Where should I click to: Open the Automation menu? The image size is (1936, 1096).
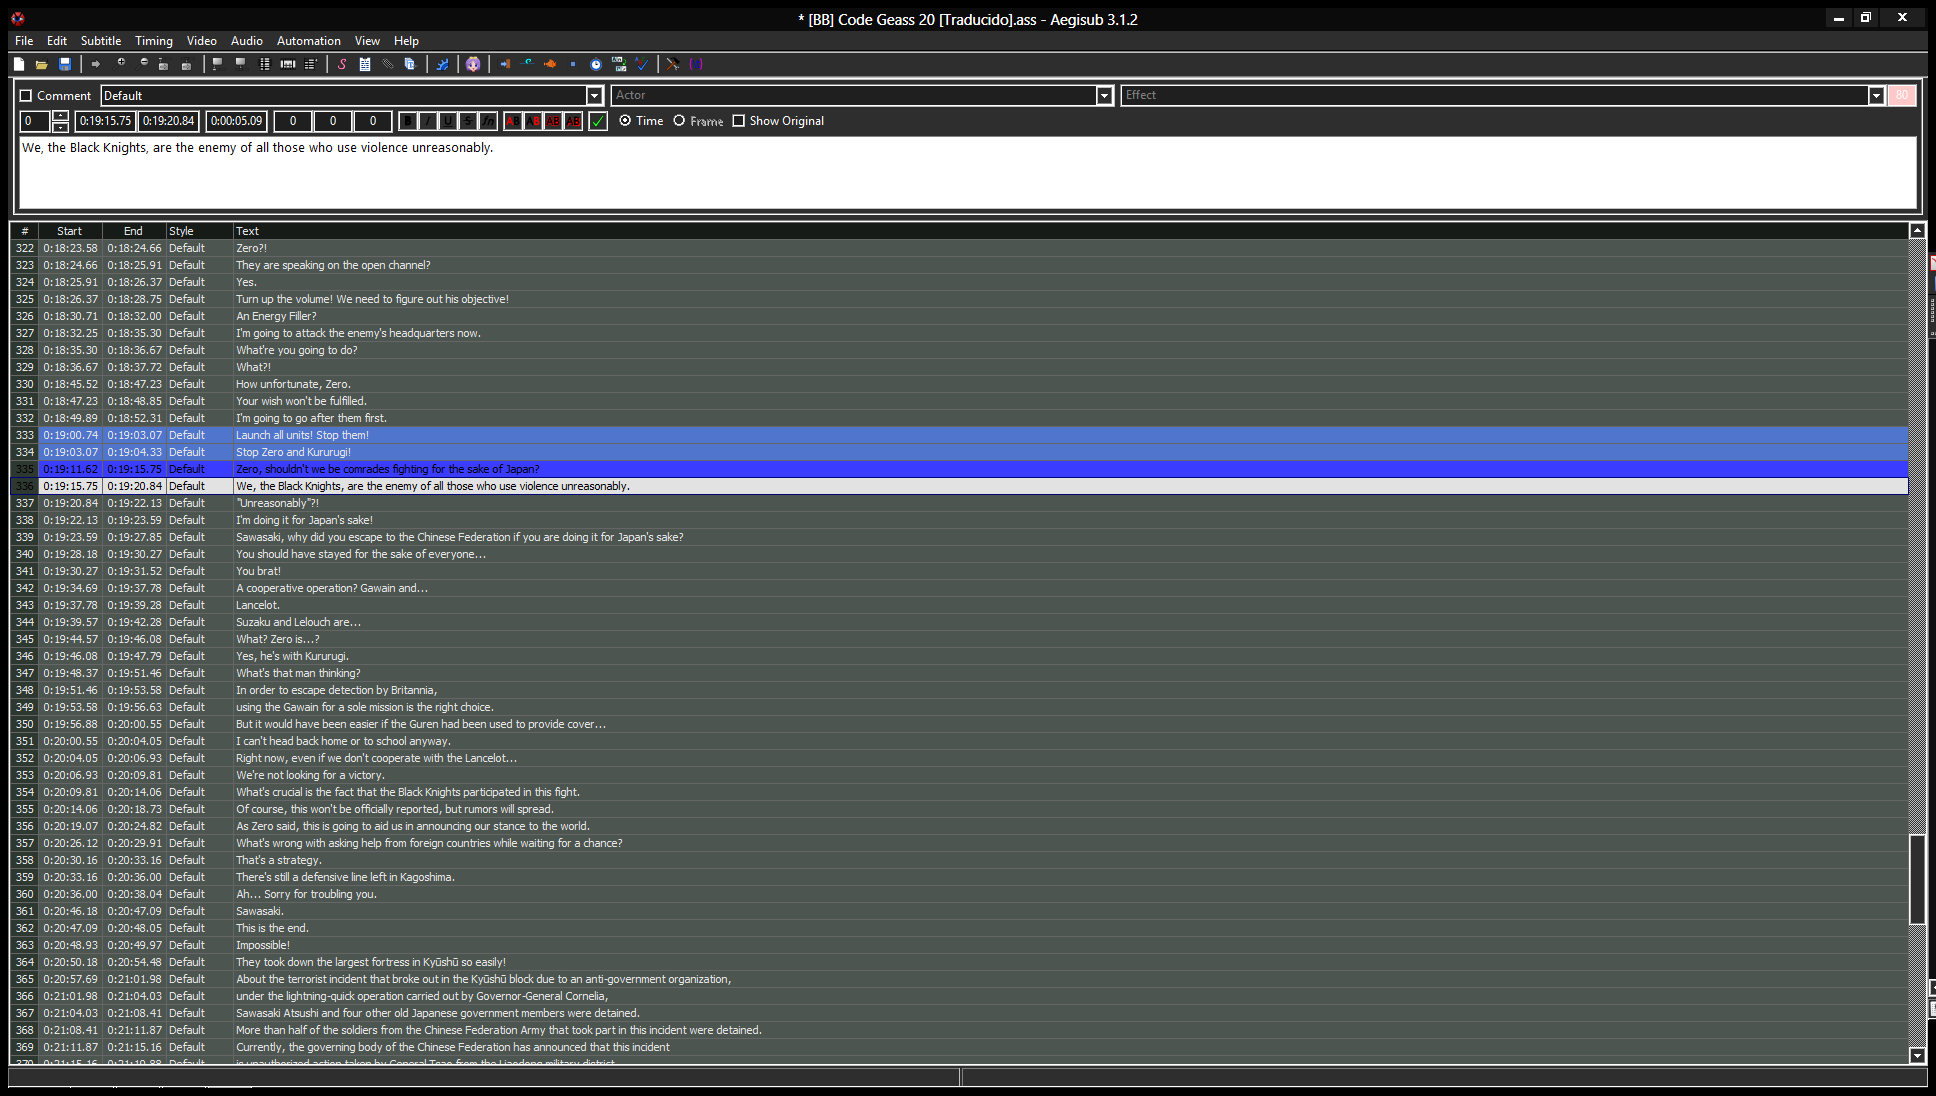tap(308, 41)
